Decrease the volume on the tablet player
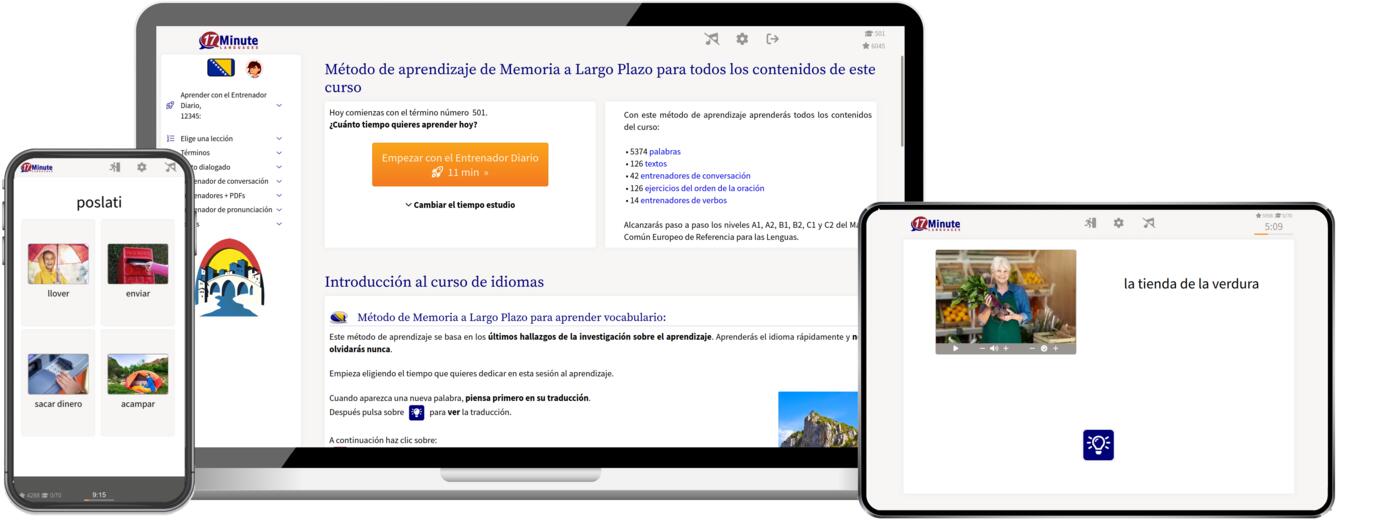The height and width of the screenshot is (532, 1400). [982, 349]
